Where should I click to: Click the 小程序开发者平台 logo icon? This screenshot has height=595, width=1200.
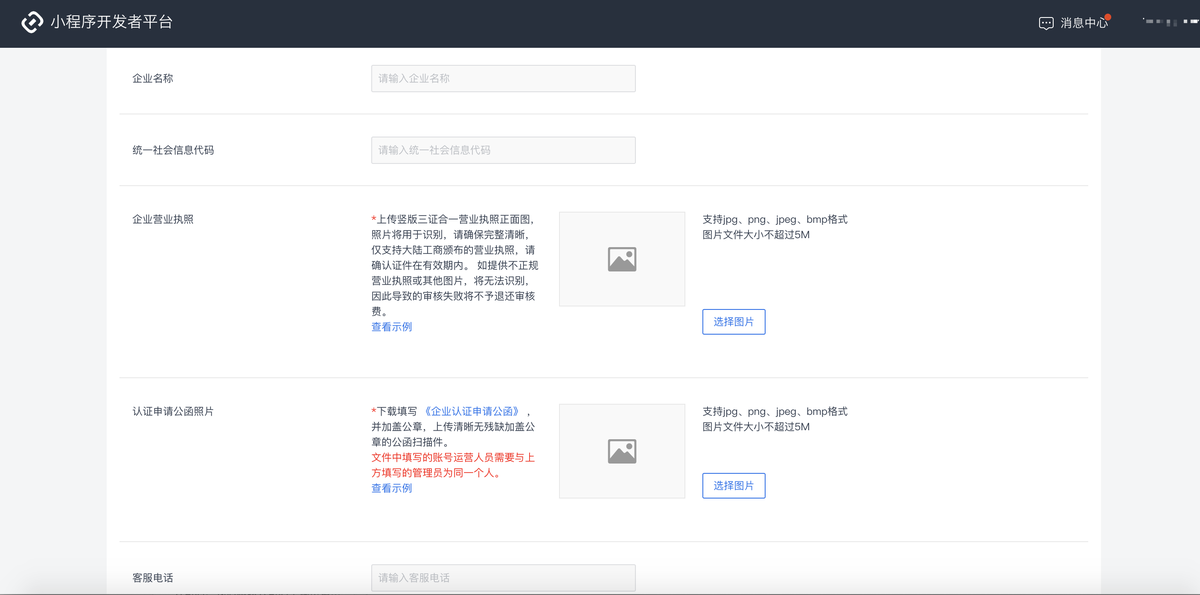[31, 22]
